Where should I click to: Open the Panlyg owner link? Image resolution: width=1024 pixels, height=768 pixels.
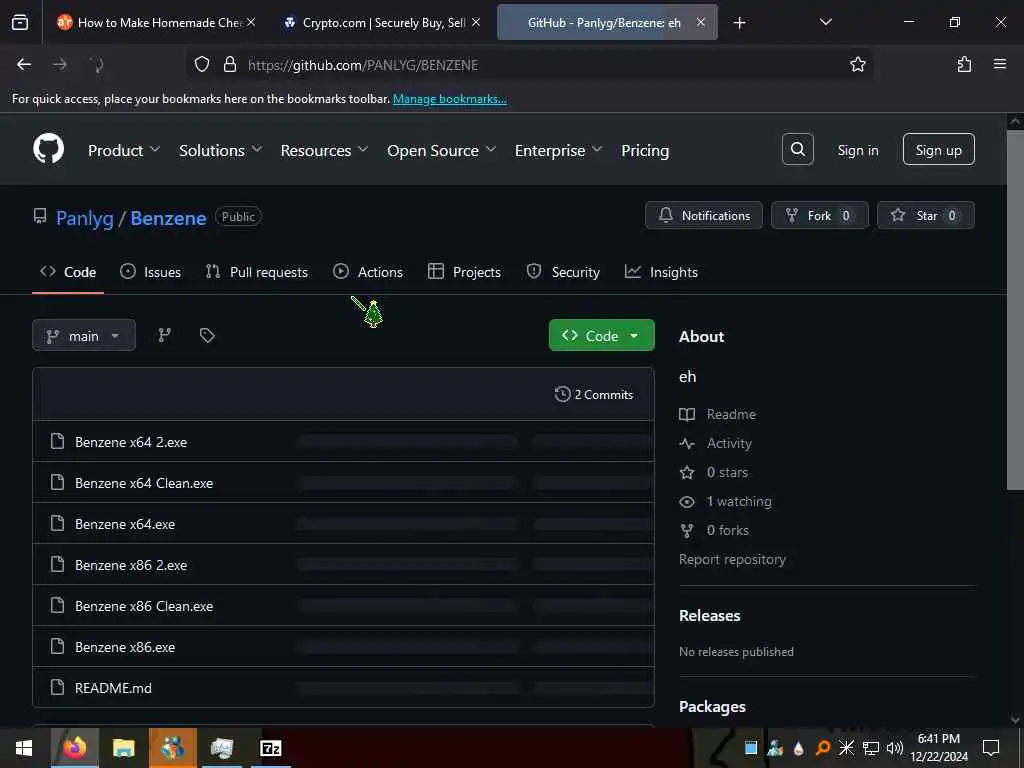[85, 217]
